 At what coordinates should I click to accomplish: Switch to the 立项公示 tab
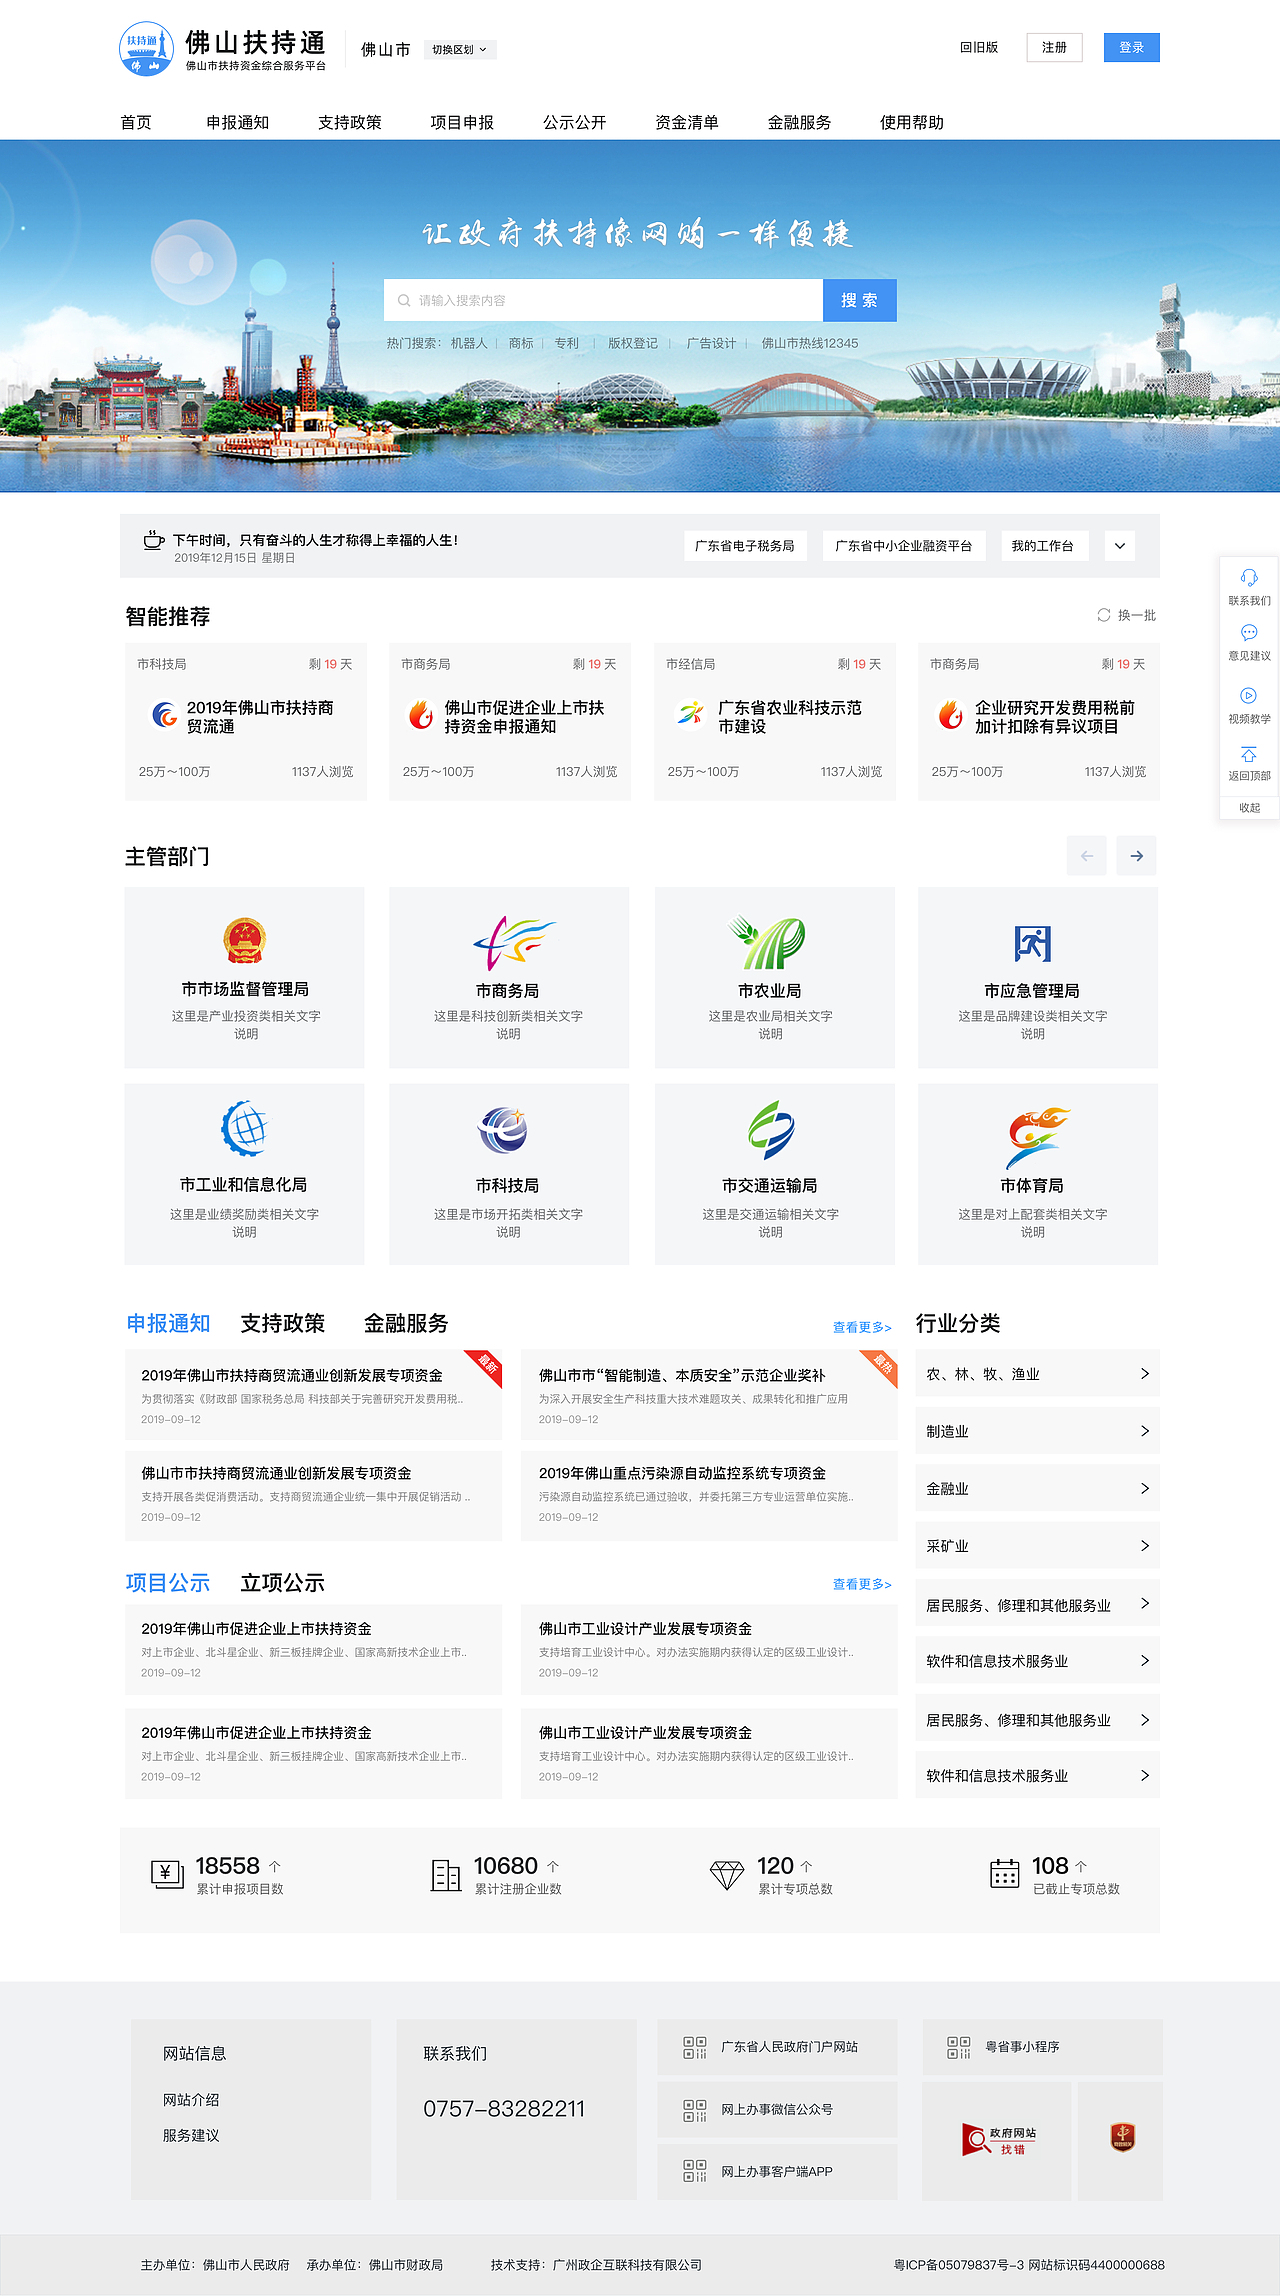(x=283, y=1583)
